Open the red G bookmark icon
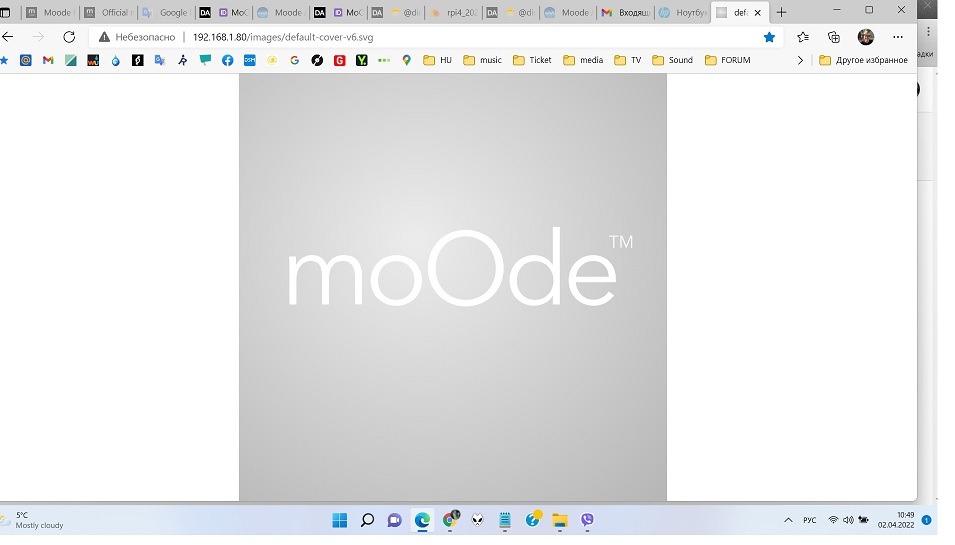Screen dimensions: 955x545 [x=340, y=60]
